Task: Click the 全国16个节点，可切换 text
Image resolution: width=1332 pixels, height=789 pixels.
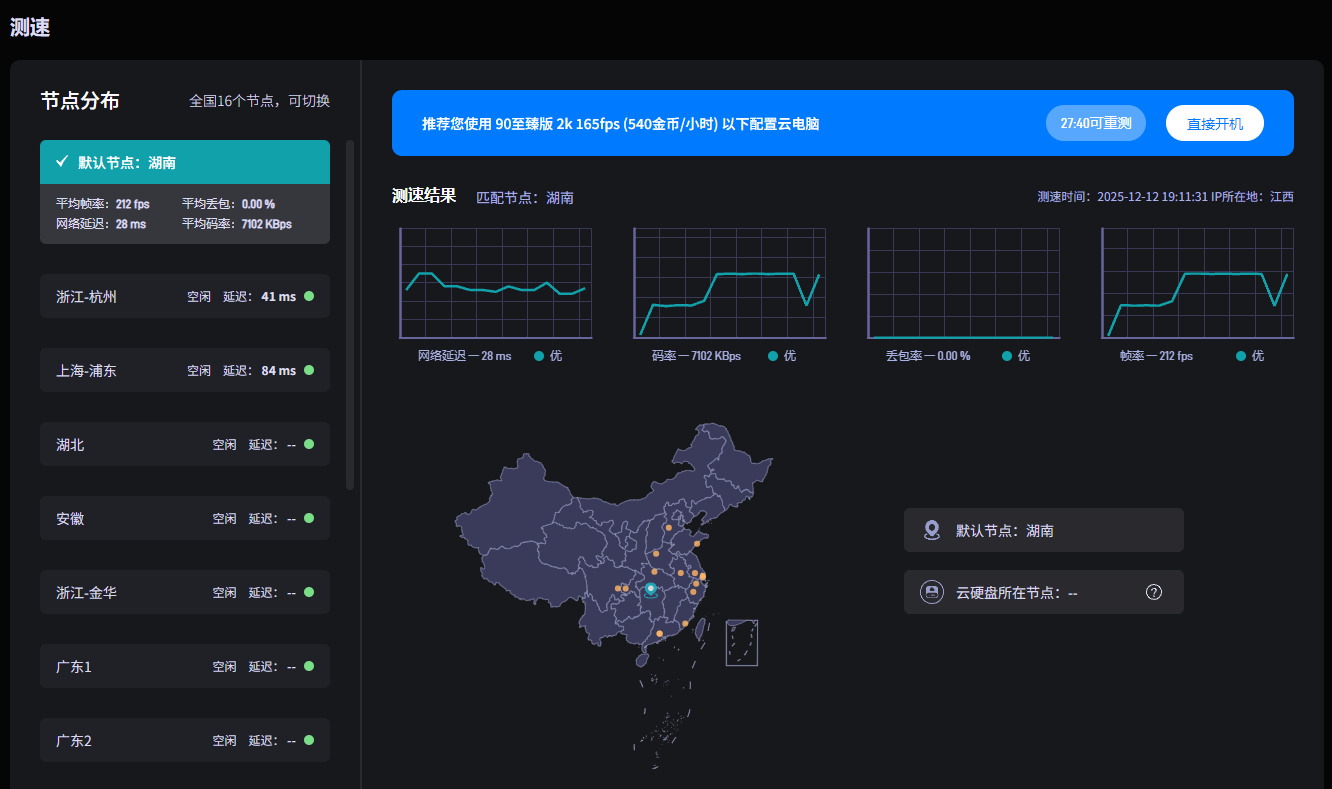Action: 260,101
